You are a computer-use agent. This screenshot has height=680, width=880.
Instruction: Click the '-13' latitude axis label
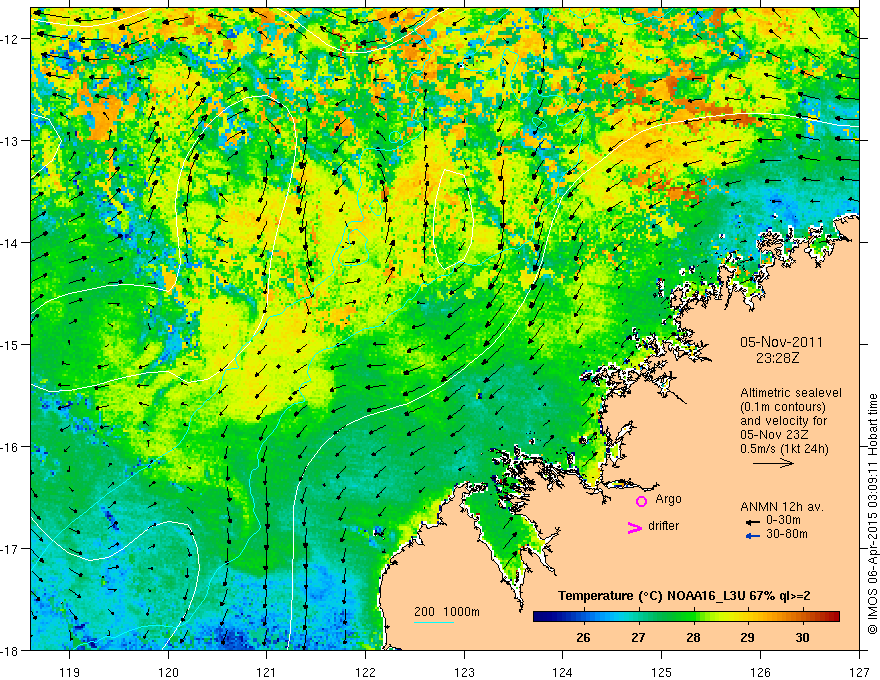tap(11, 140)
